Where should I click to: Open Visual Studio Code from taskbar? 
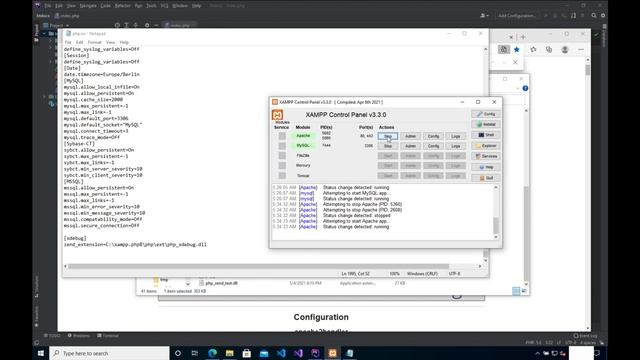[281, 353]
